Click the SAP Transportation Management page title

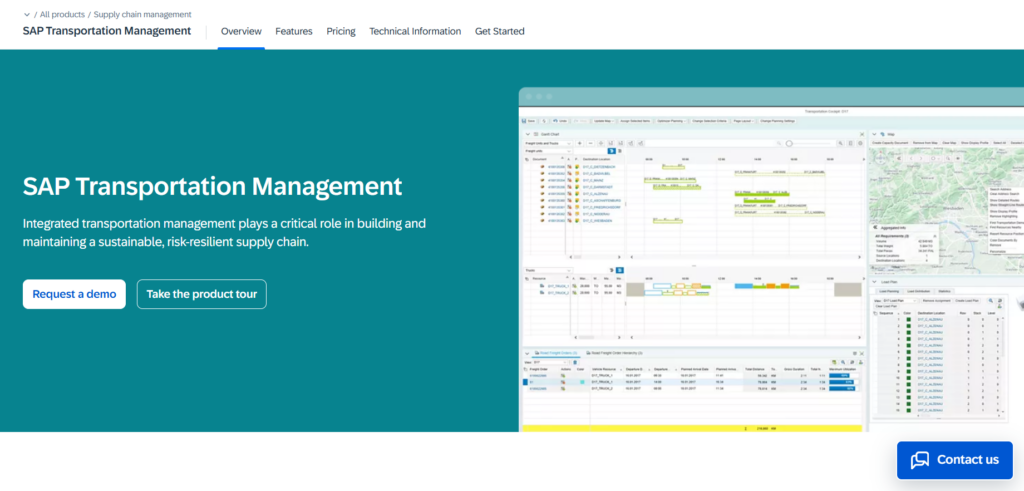coord(106,31)
